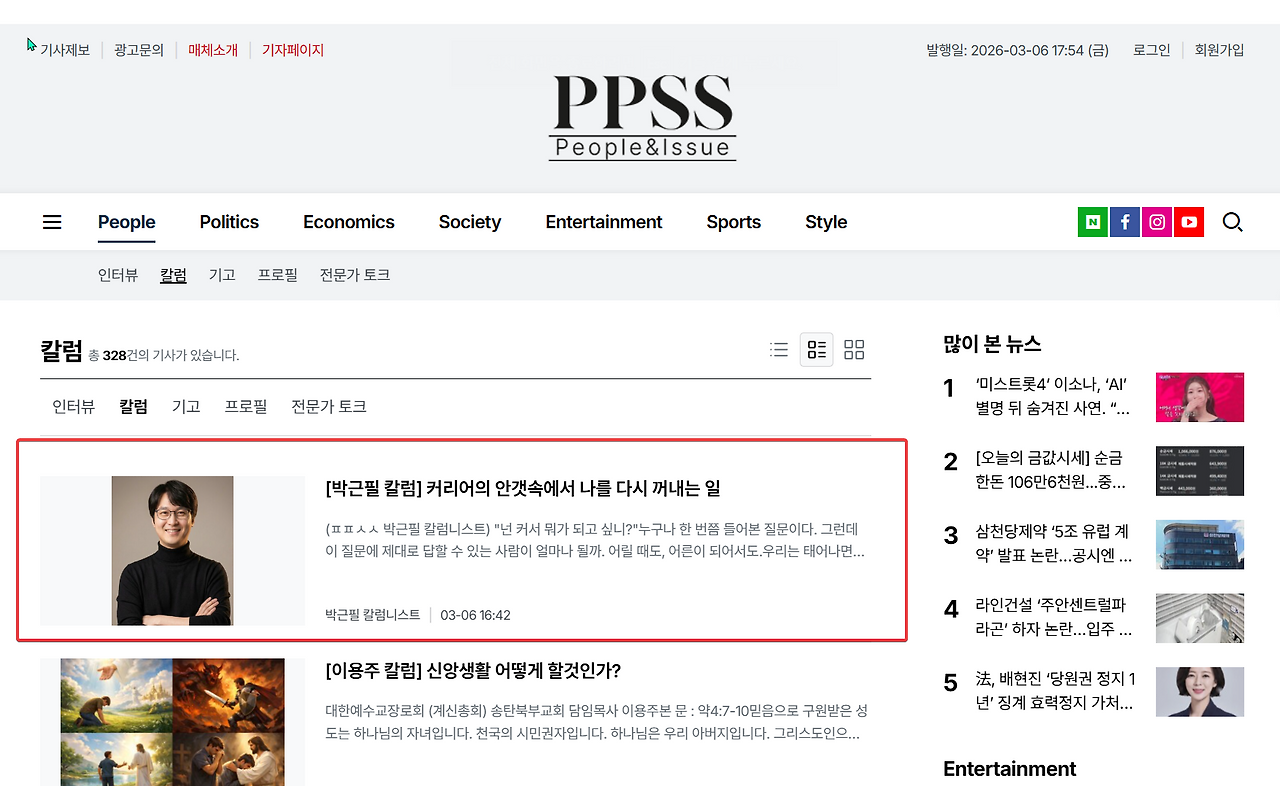Open the Sports menu

[x=734, y=222]
